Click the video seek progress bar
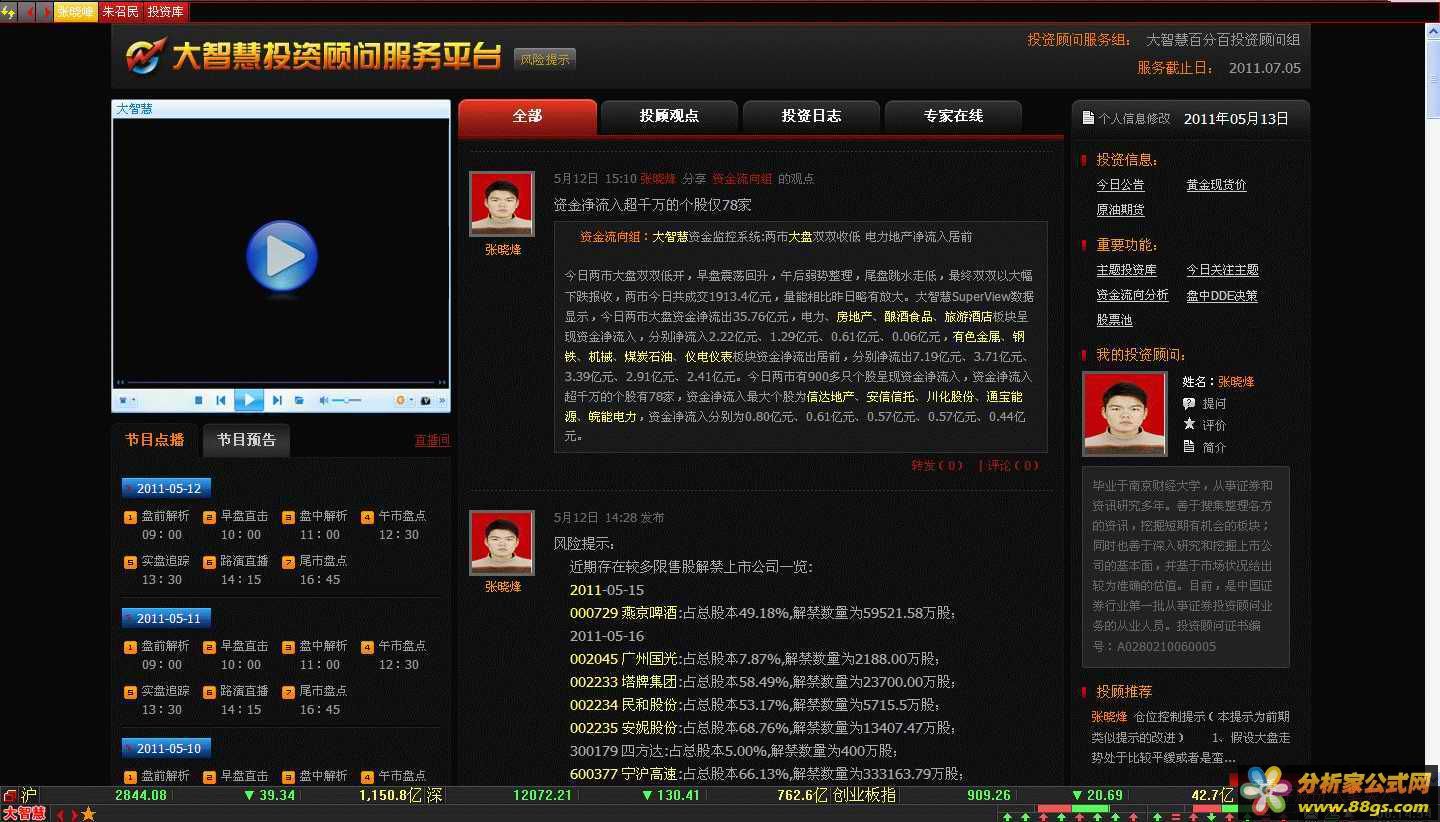Image resolution: width=1440 pixels, height=822 pixels. pos(281,382)
